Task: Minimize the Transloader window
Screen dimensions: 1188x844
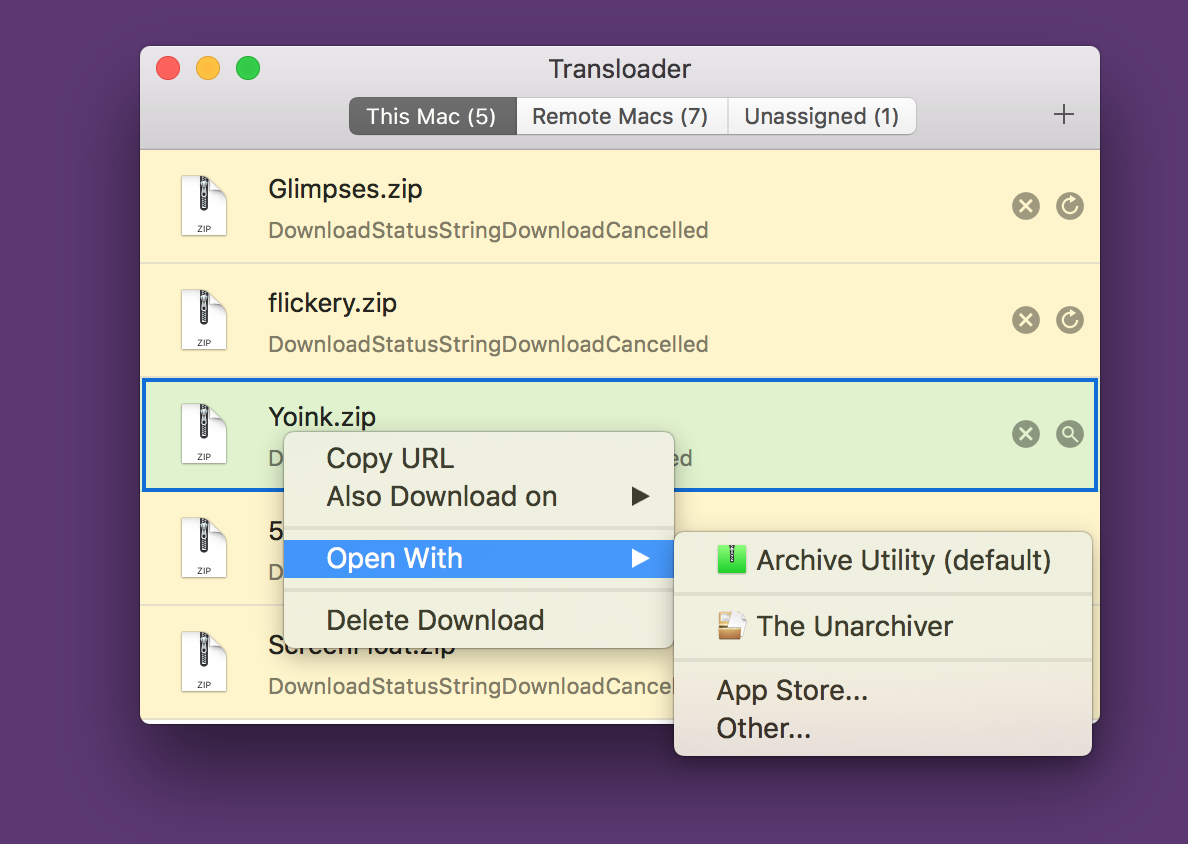Action: click(208, 68)
